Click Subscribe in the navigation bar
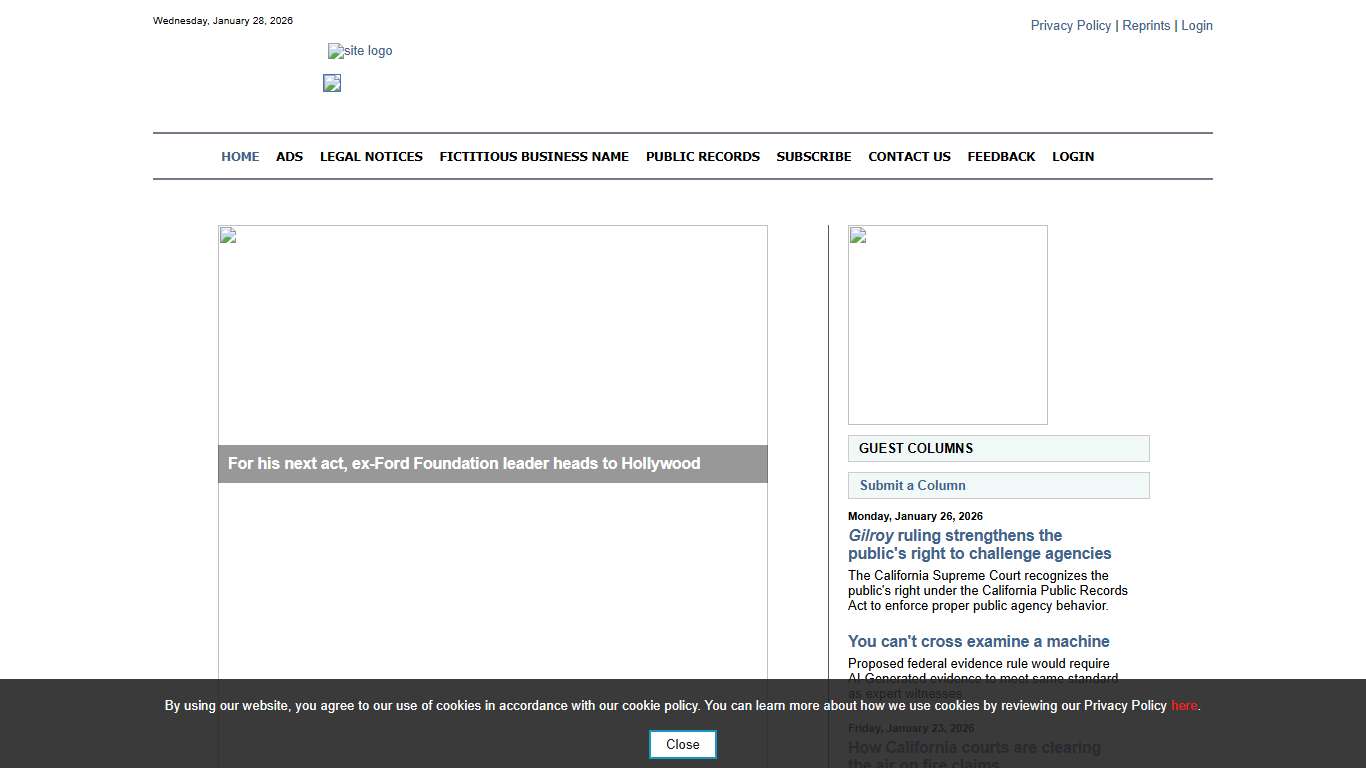The height and width of the screenshot is (768, 1366). (x=814, y=157)
